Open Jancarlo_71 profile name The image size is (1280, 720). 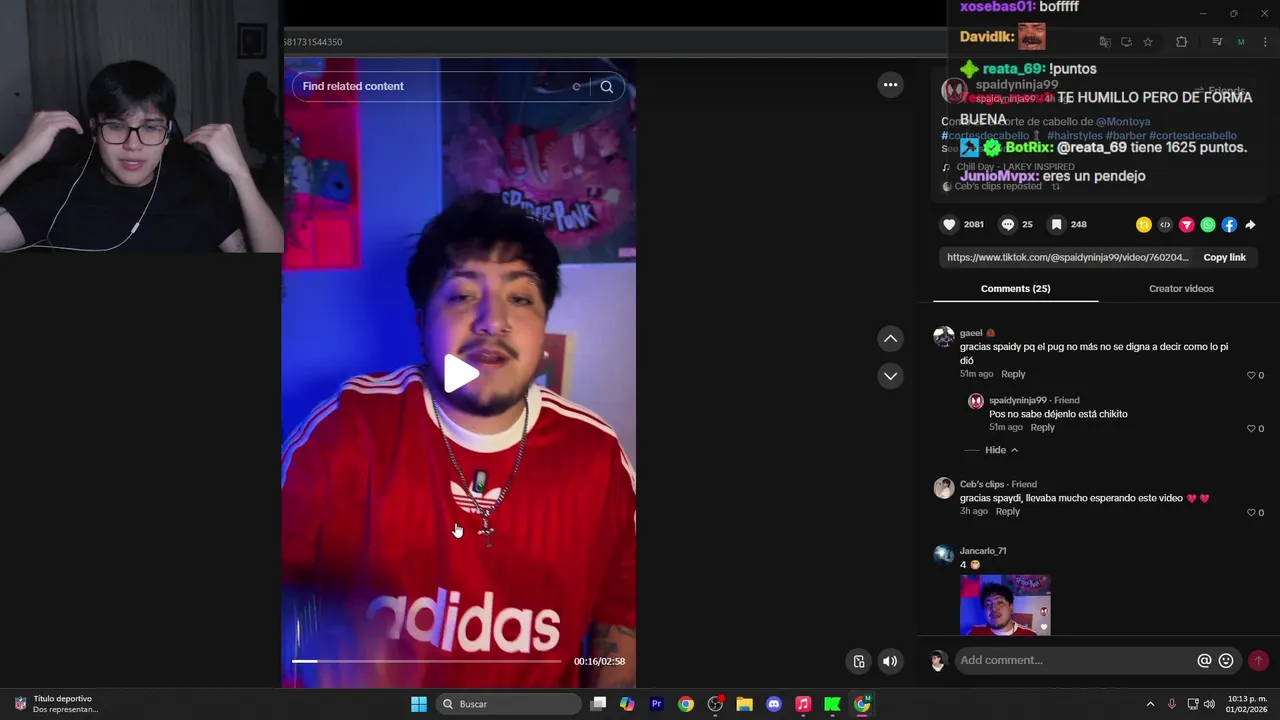(983, 551)
